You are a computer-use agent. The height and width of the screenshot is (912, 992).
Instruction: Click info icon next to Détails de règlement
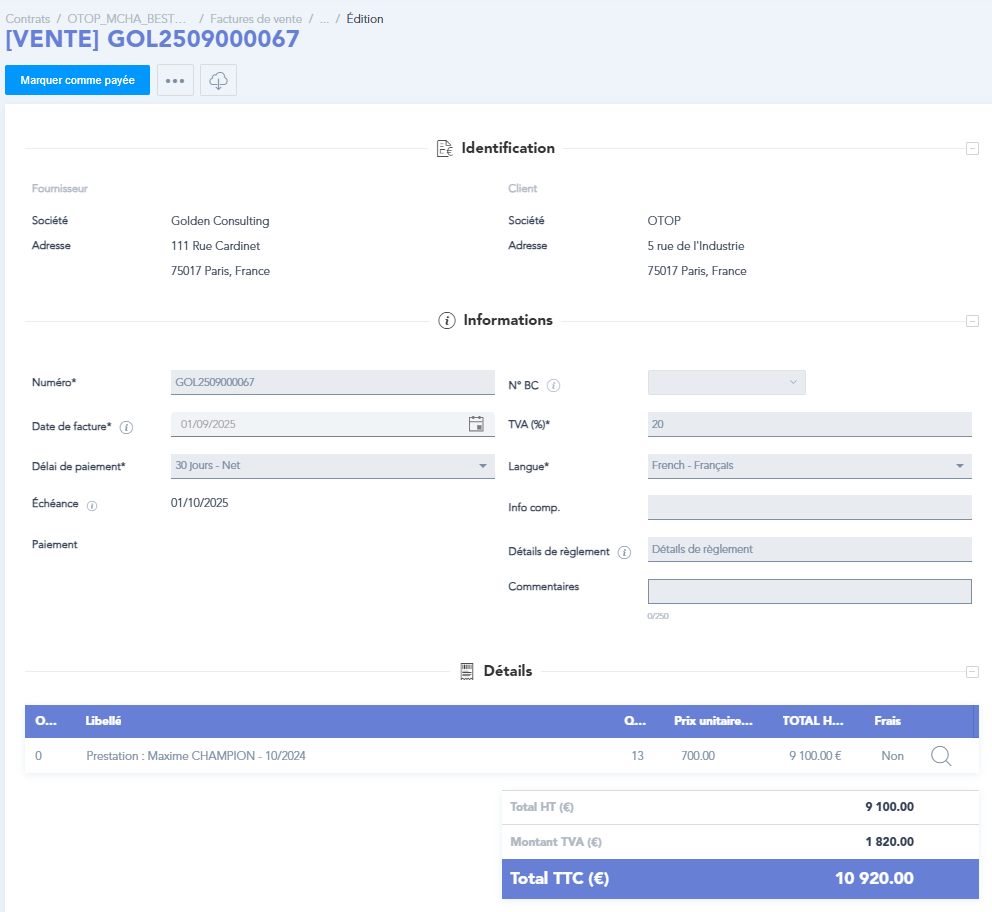pyautogui.click(x=624, y=552)
